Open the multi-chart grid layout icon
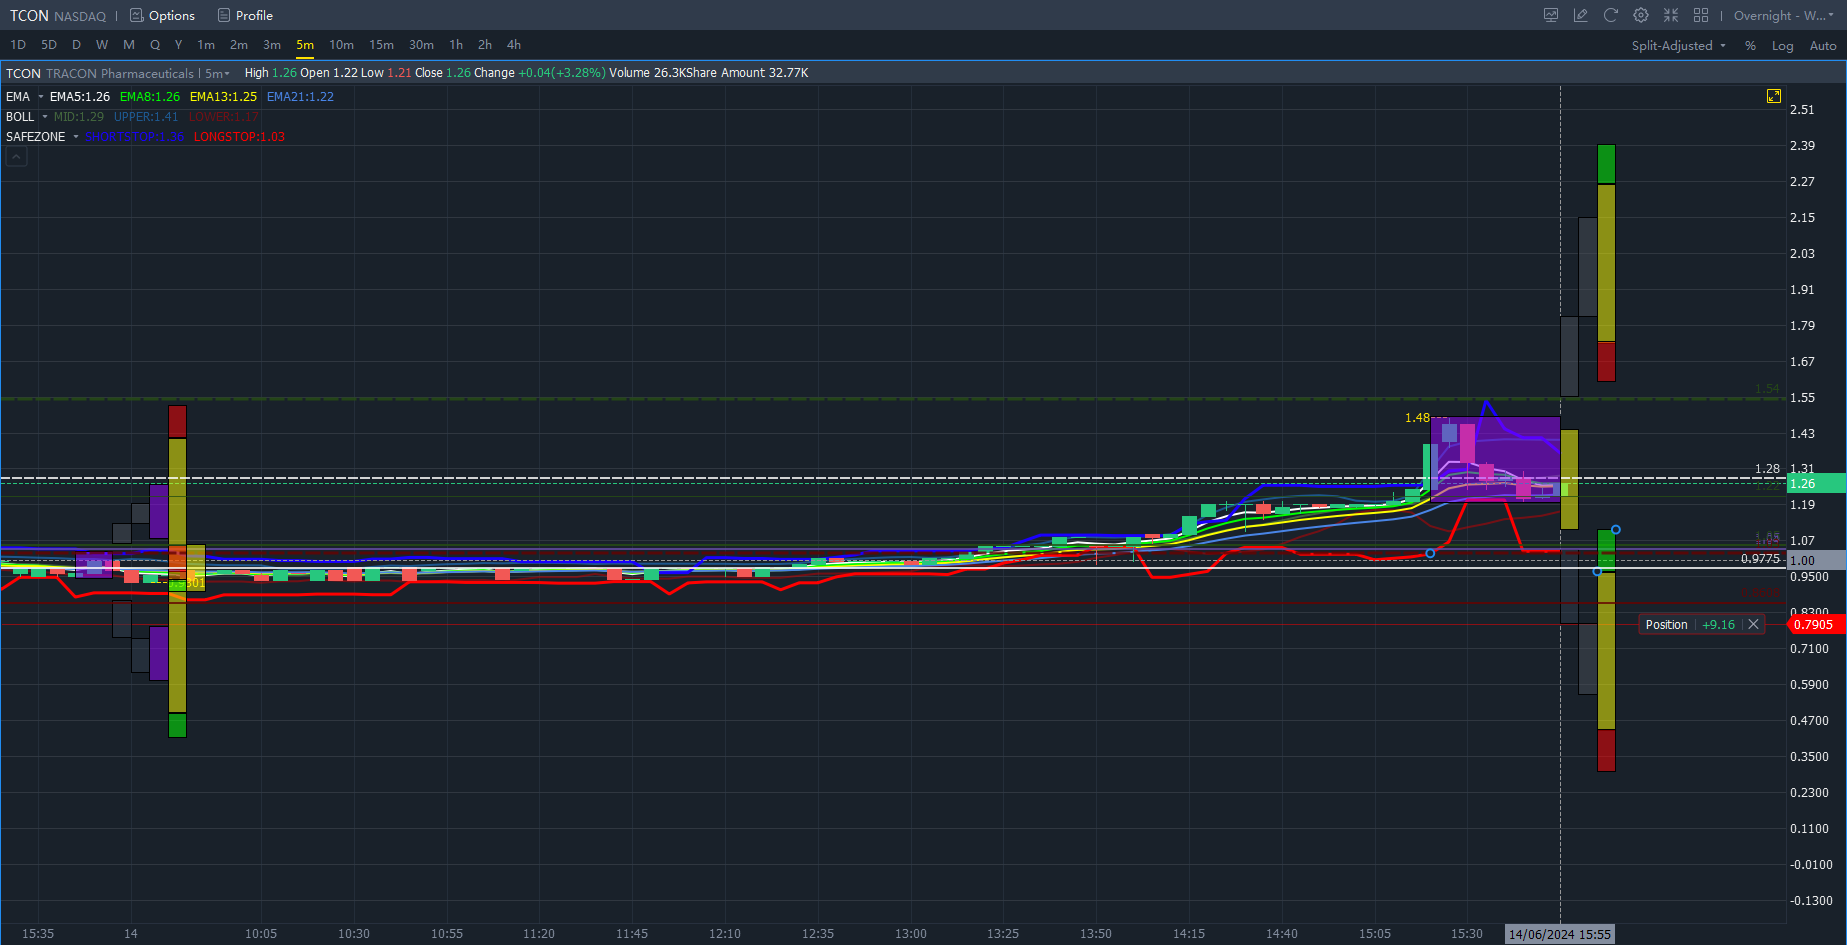The image size is (1847, 945). pos(1701,15)
